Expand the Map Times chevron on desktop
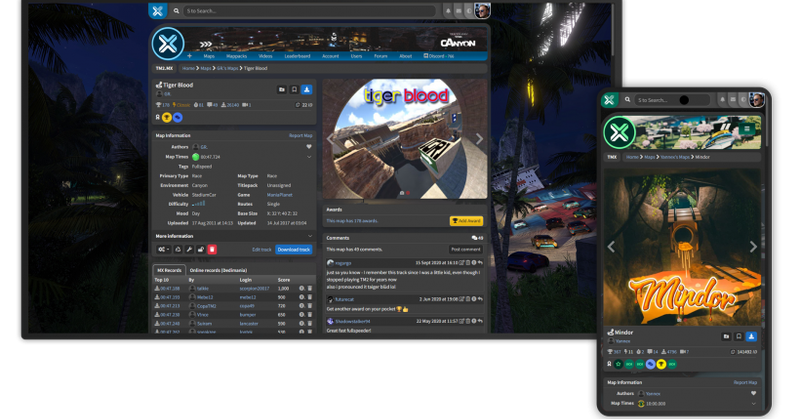 coord(309,157)
